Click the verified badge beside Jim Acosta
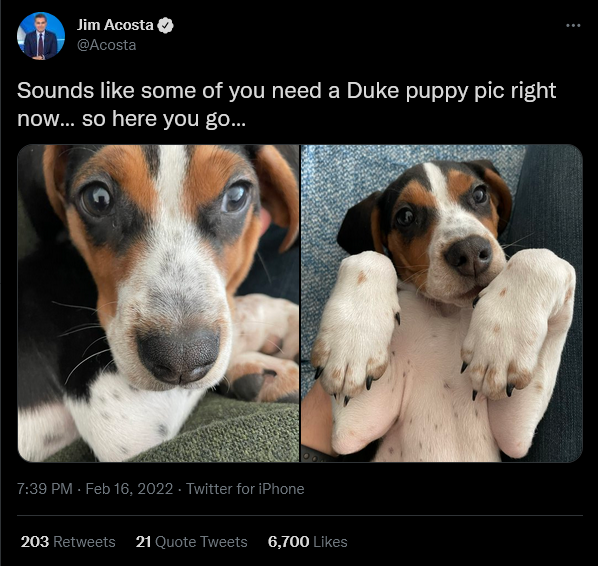 pos(166,25)
